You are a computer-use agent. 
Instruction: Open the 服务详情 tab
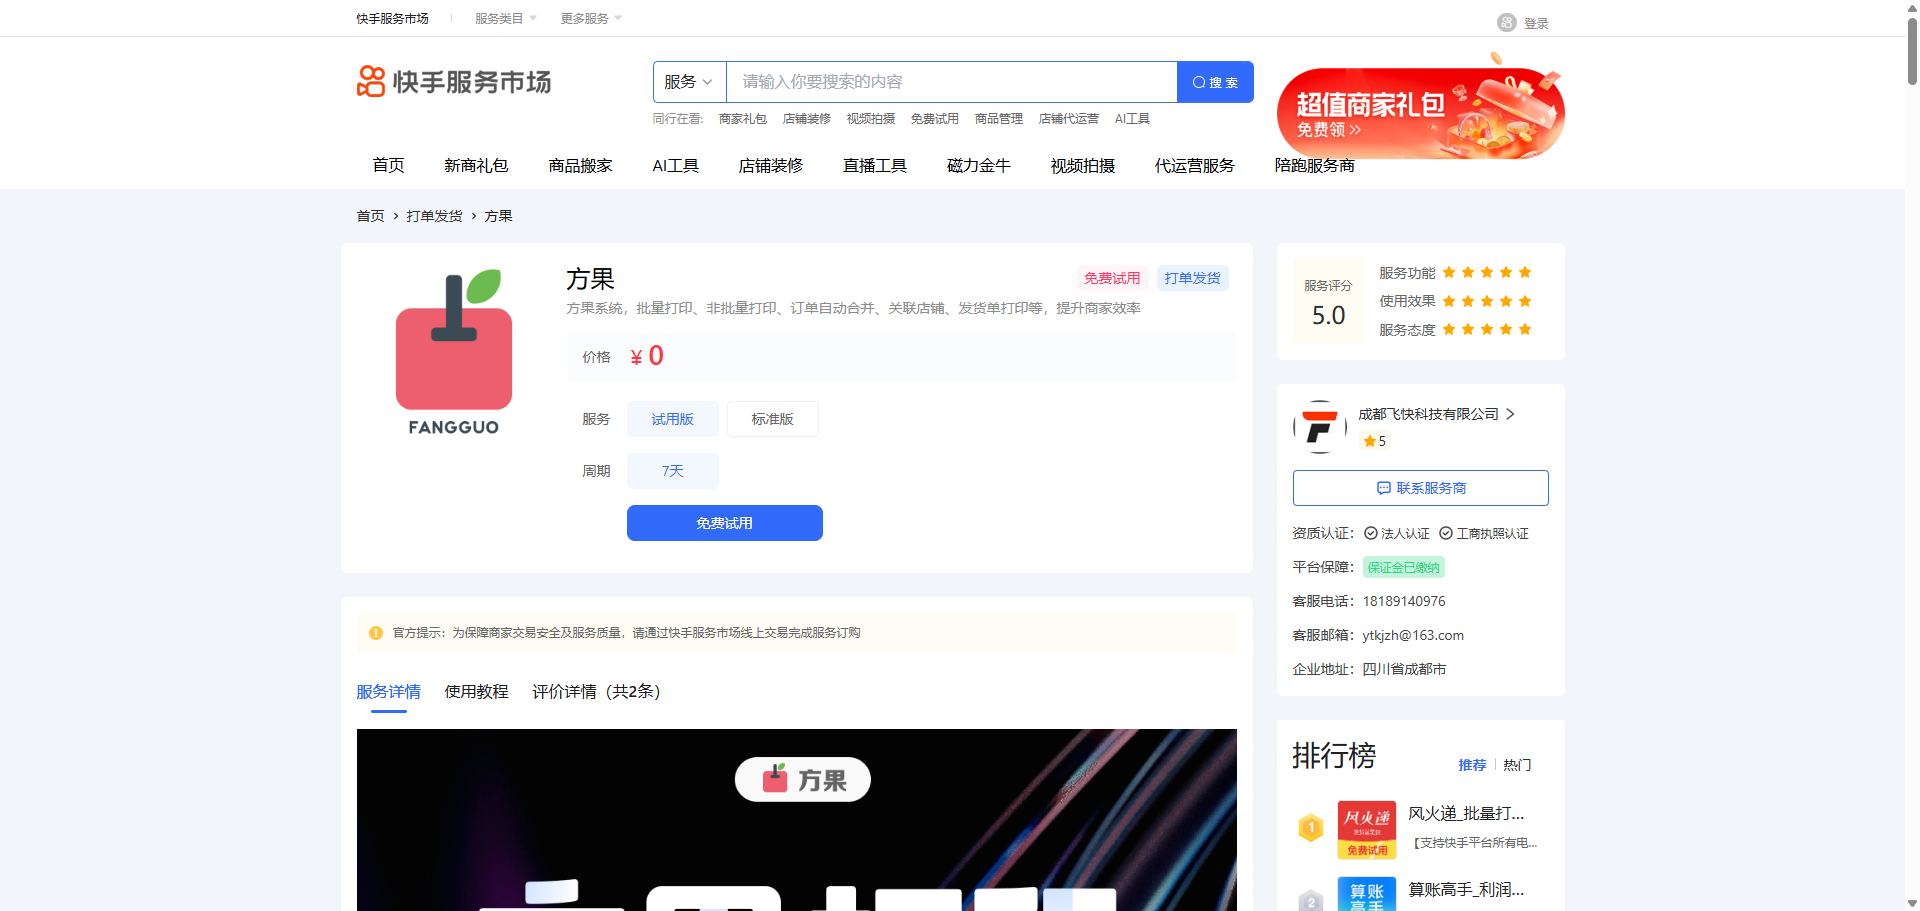point(389,692)
